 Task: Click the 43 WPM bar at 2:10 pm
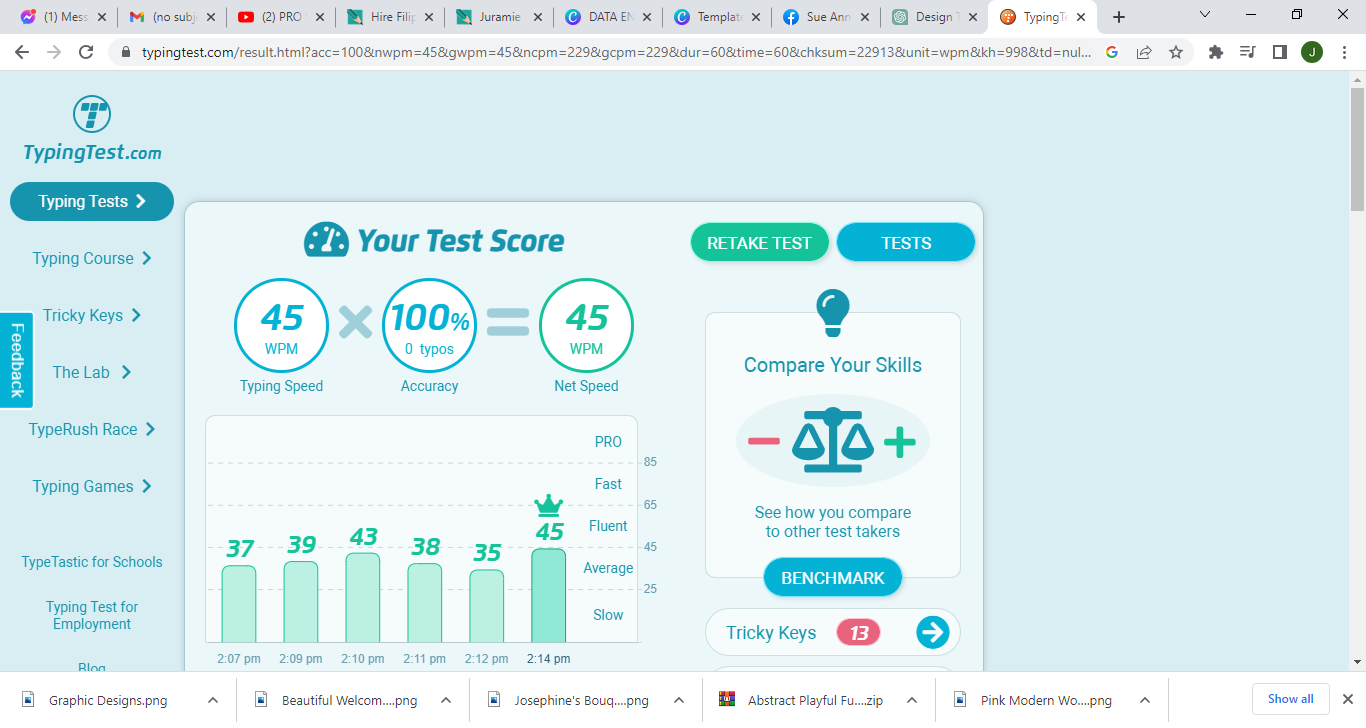coord(363,597)
